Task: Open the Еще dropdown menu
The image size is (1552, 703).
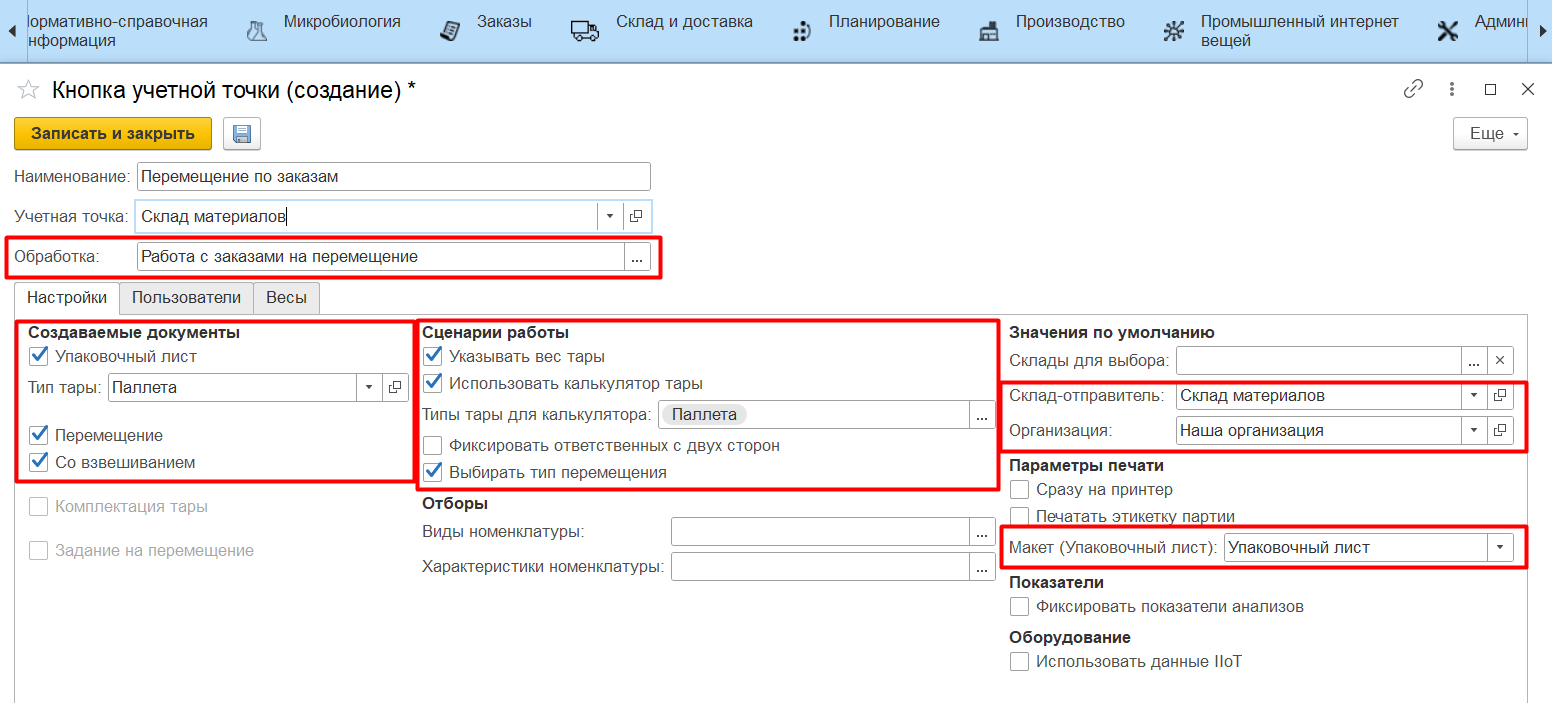Action: tap(1489, 134)
